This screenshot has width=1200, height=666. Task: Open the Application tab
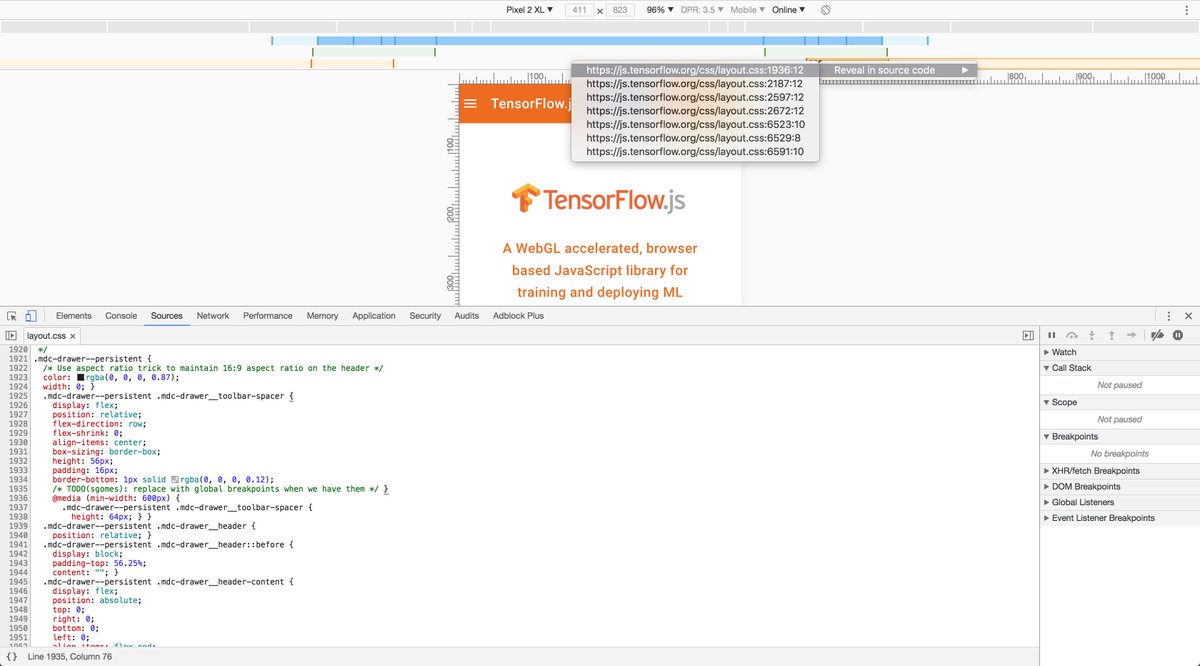tap(374, 316)
